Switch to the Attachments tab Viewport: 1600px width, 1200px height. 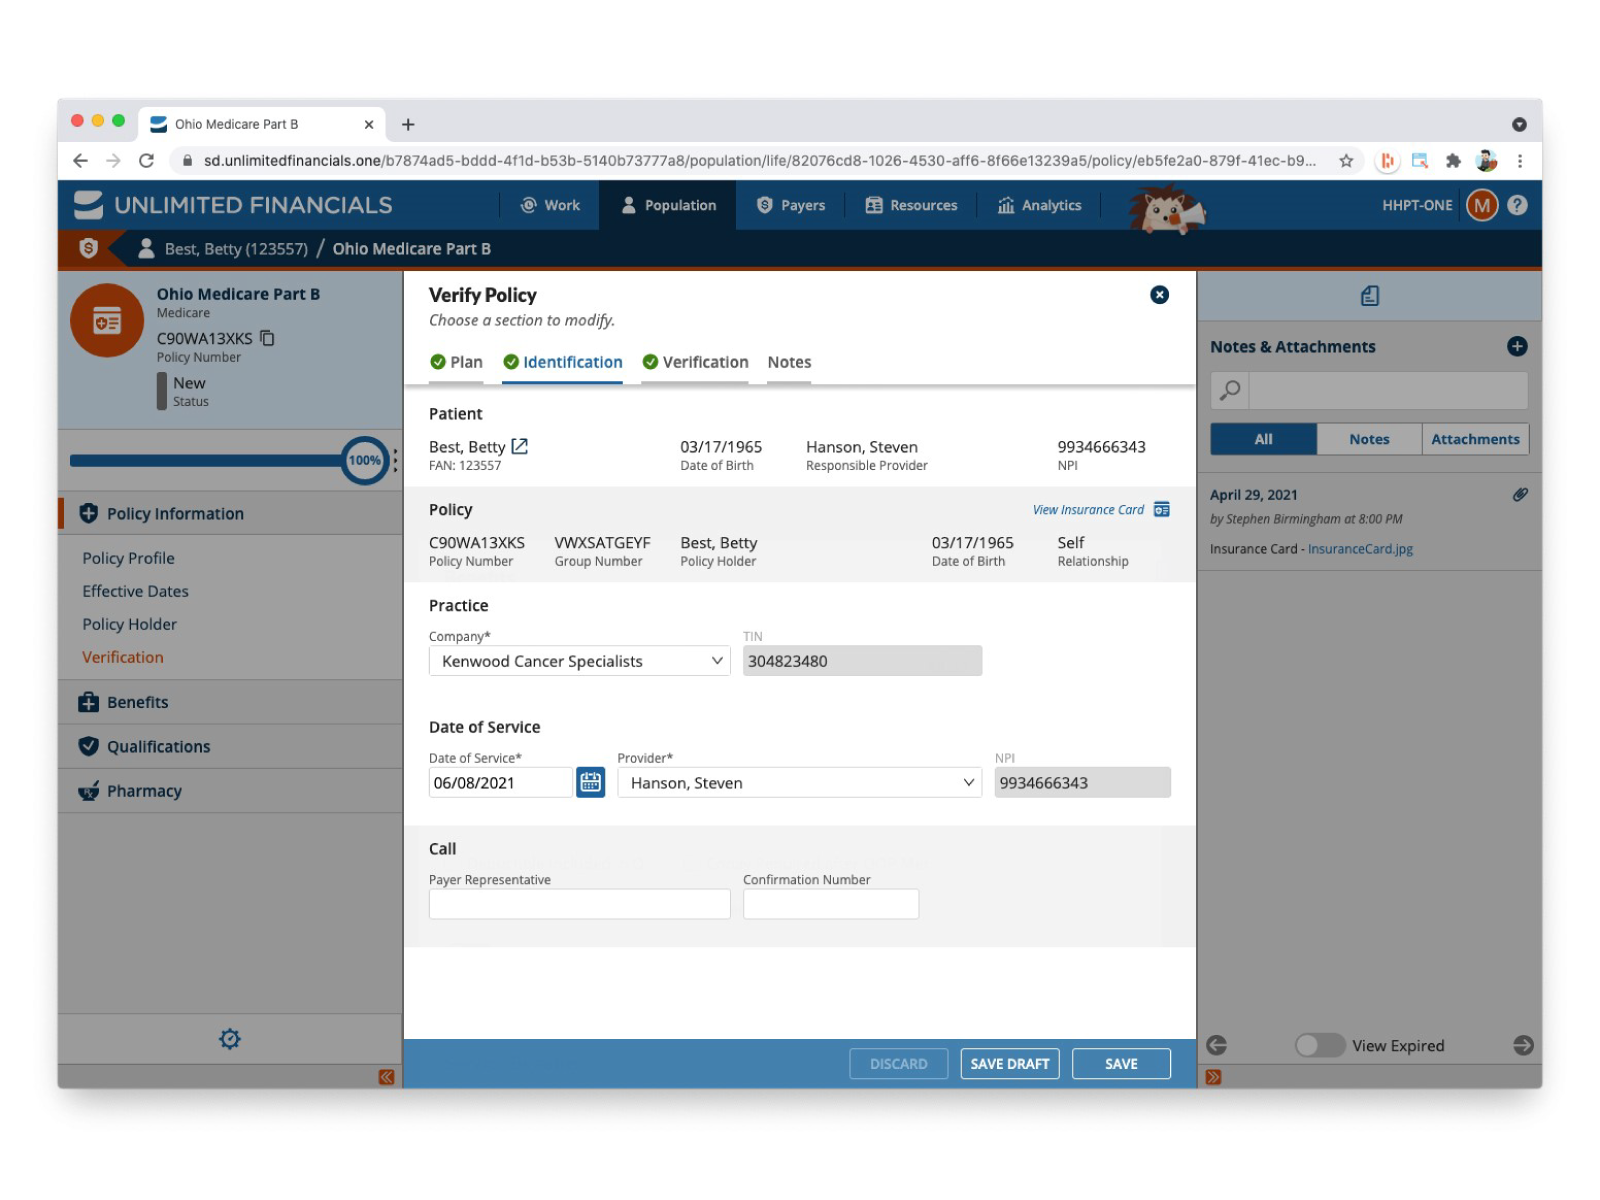(x=1475, y=439)
